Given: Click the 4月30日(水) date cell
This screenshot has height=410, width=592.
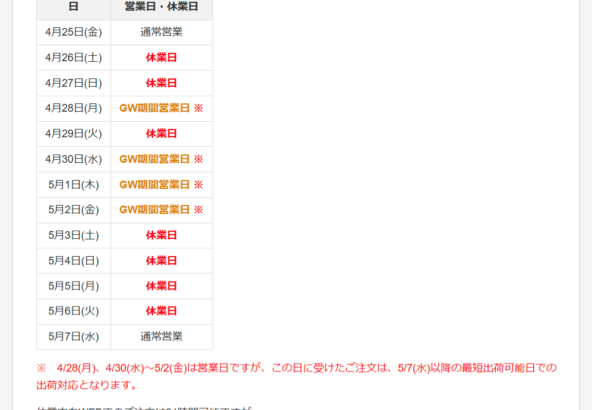Looking at the screenshot, I should click(x=74, y=159).
